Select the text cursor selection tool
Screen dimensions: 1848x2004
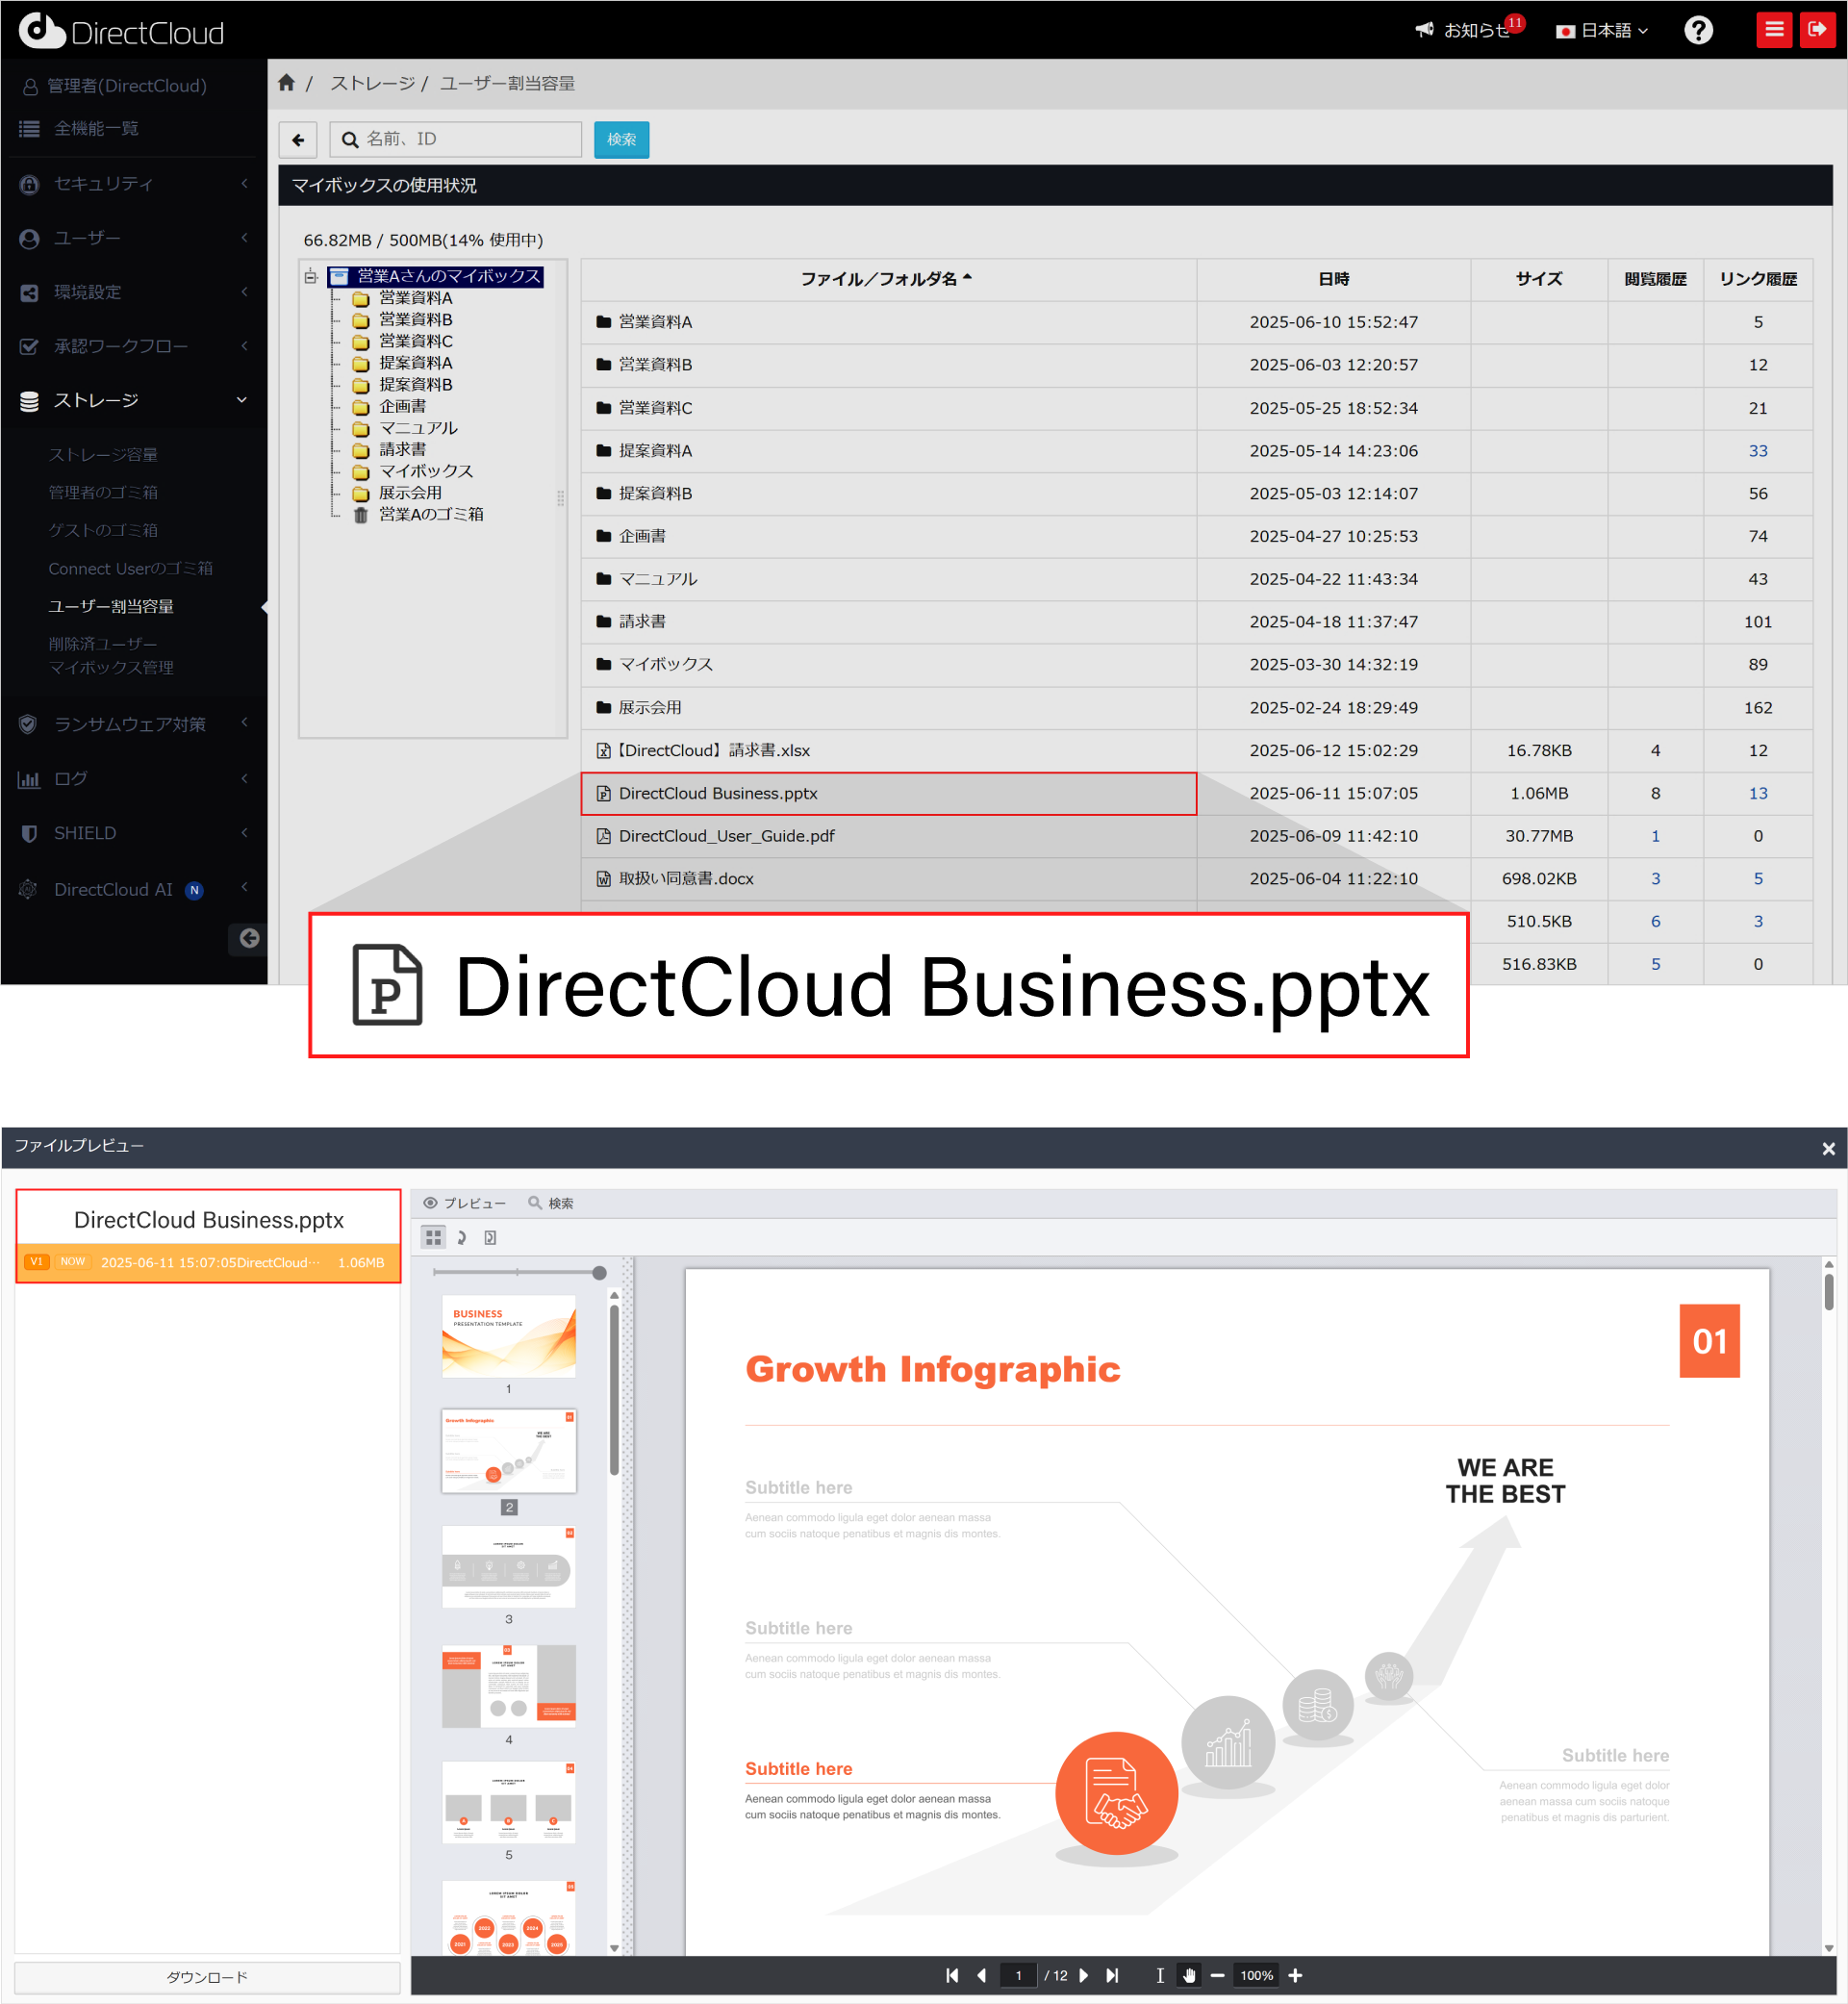pyautogui.click(x=1159, y=1975)
